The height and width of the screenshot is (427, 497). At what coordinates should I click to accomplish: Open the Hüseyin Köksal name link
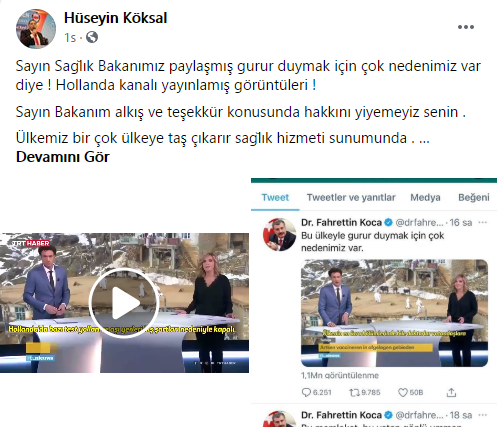coord(115,18)
